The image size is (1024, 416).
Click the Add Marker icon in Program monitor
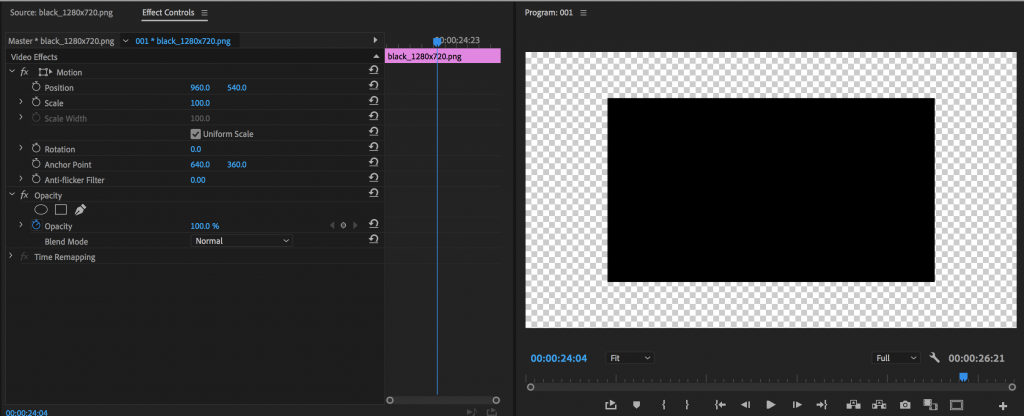tap(636, 405)
